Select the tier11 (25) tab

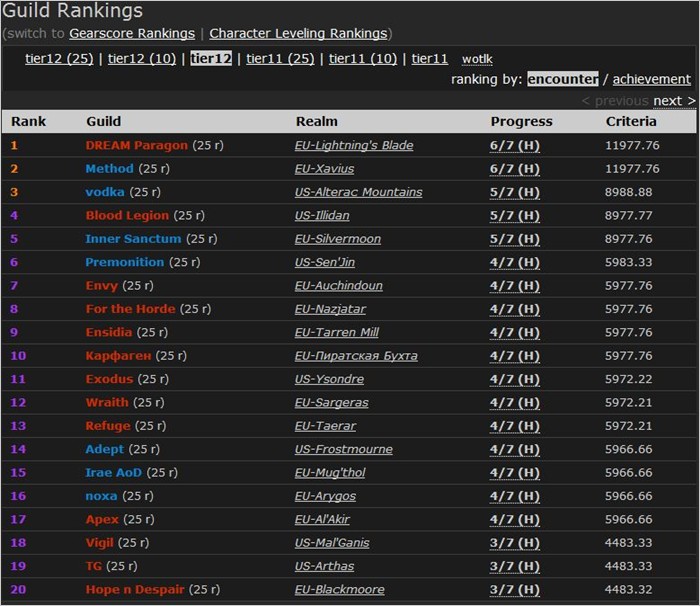pos(280,59)
